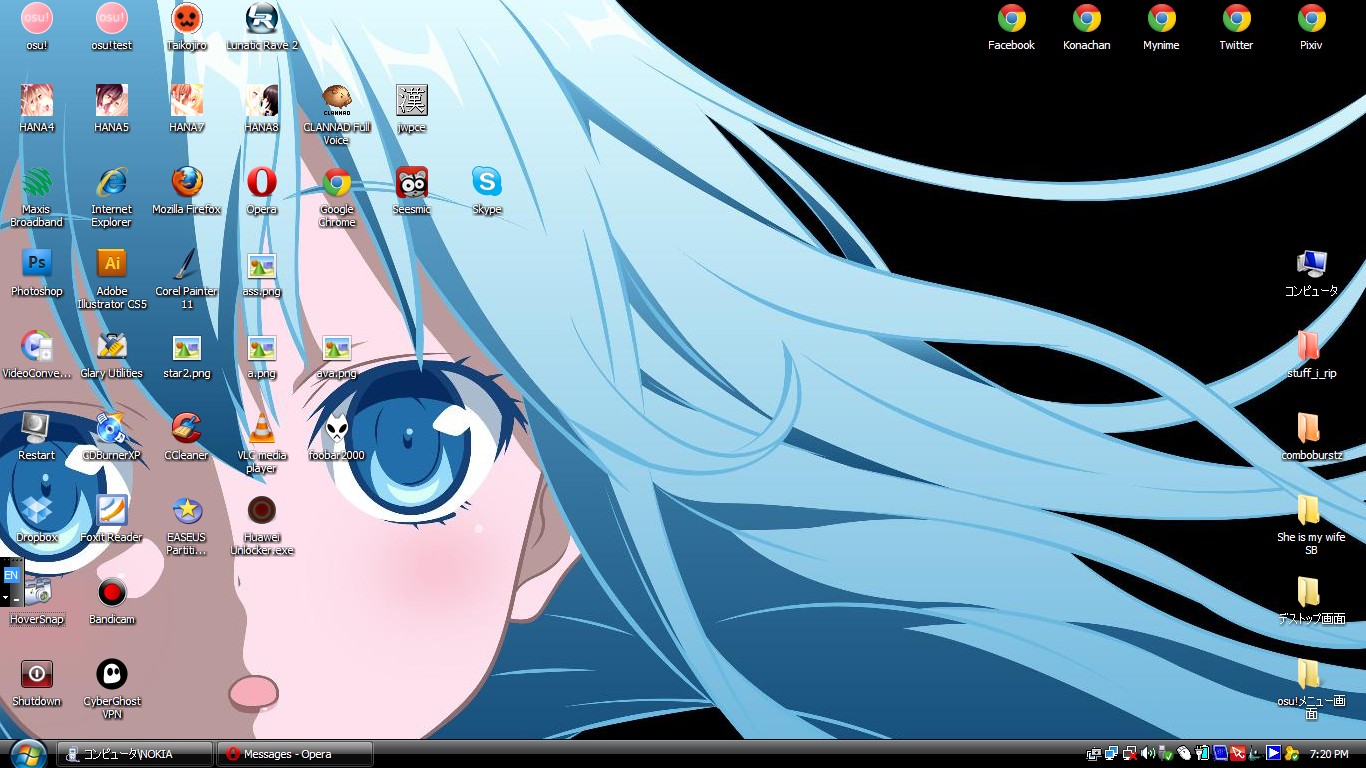Screen dimensions: 1366x768
Task: Open the Facebook Chrome shortcut
Action: coord(1011,27)
